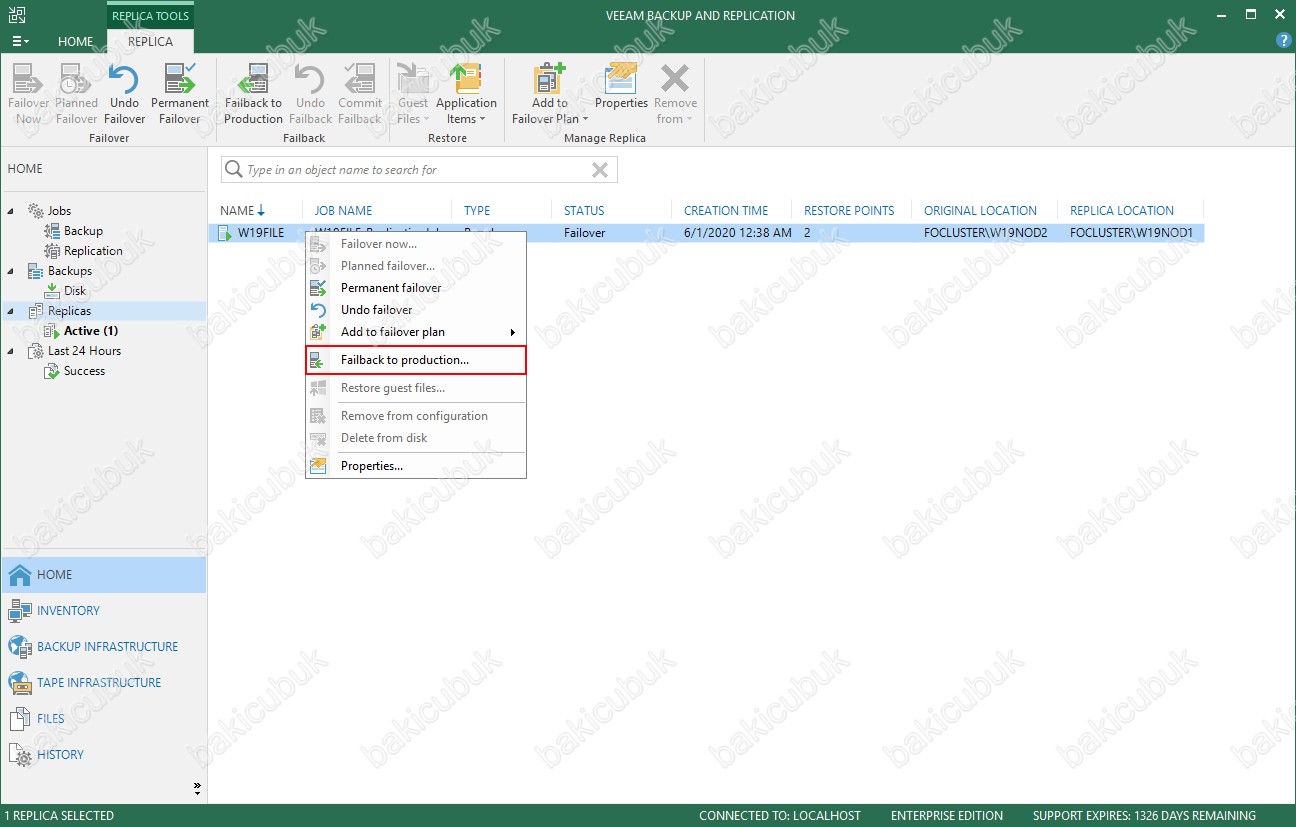The height and width of the screenshot is (827, 1296).
Task: Sort list by Status column header
Action: click(584, 211)
